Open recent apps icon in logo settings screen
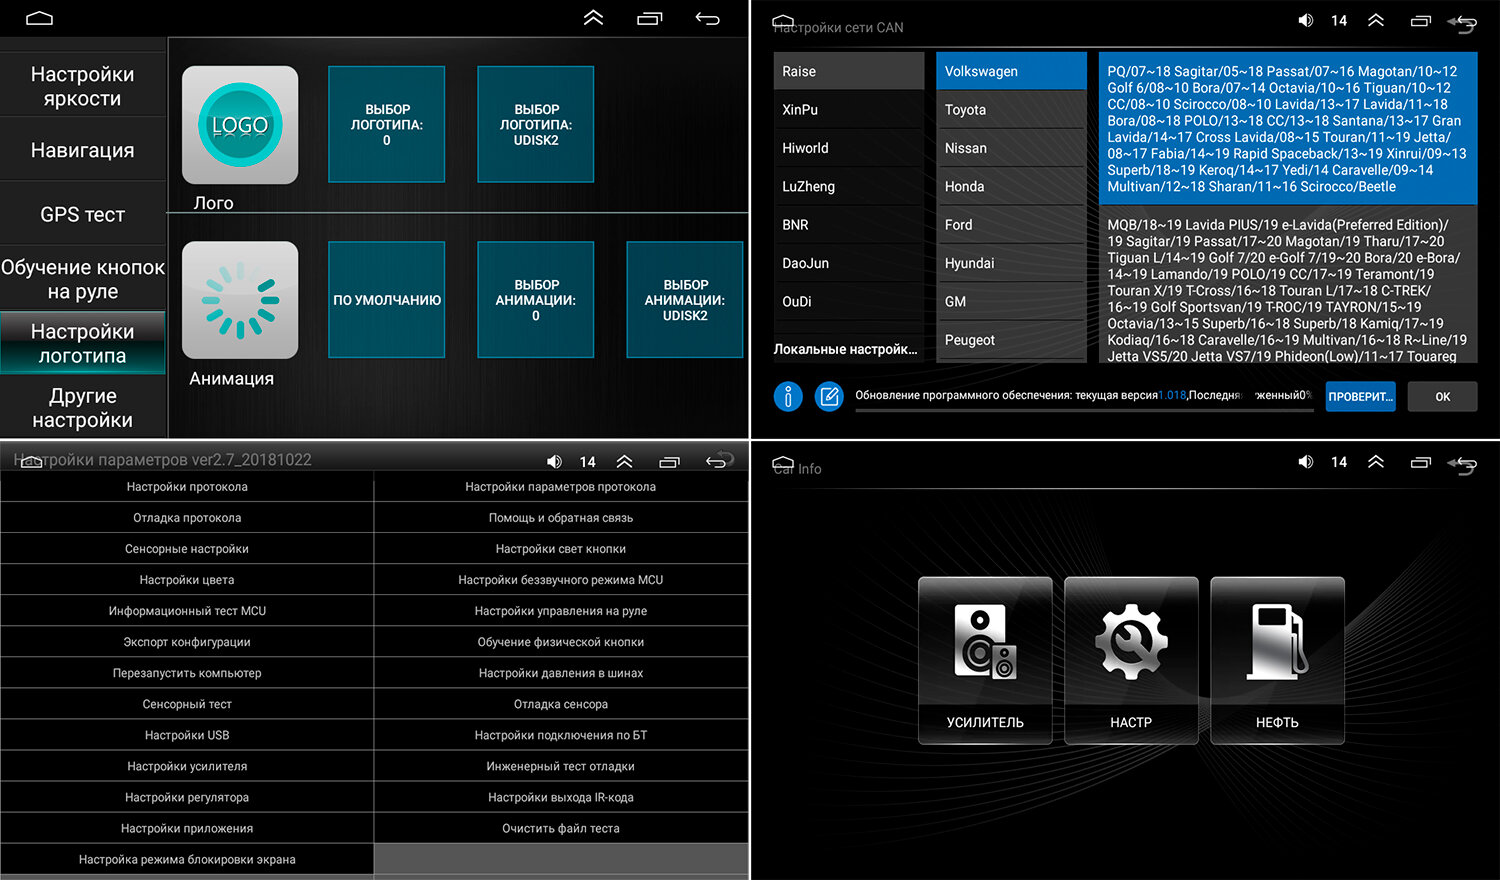Image resolution: width=1500 pixels, height=880 pixels. pyautogui.click(x=650, y=18)
